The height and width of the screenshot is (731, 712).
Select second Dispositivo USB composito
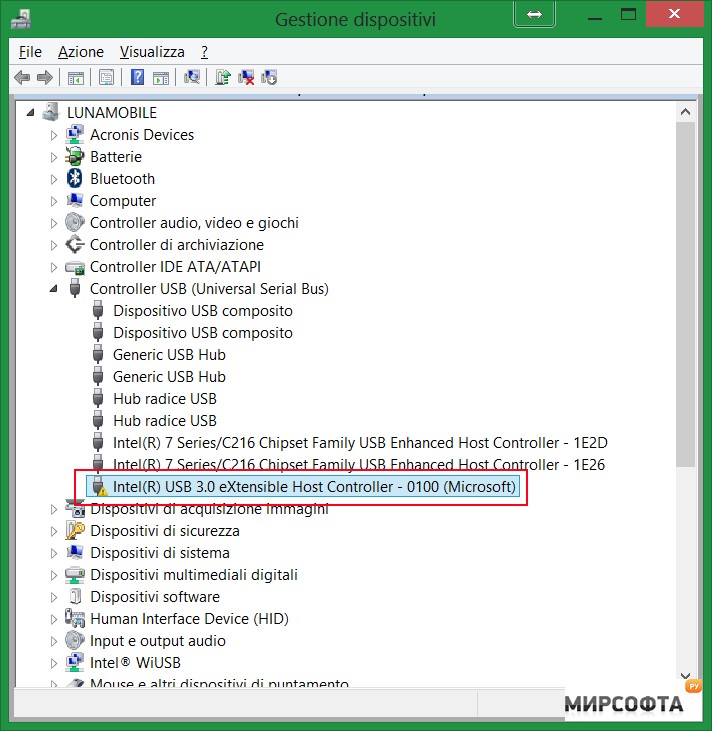point(203,332)
